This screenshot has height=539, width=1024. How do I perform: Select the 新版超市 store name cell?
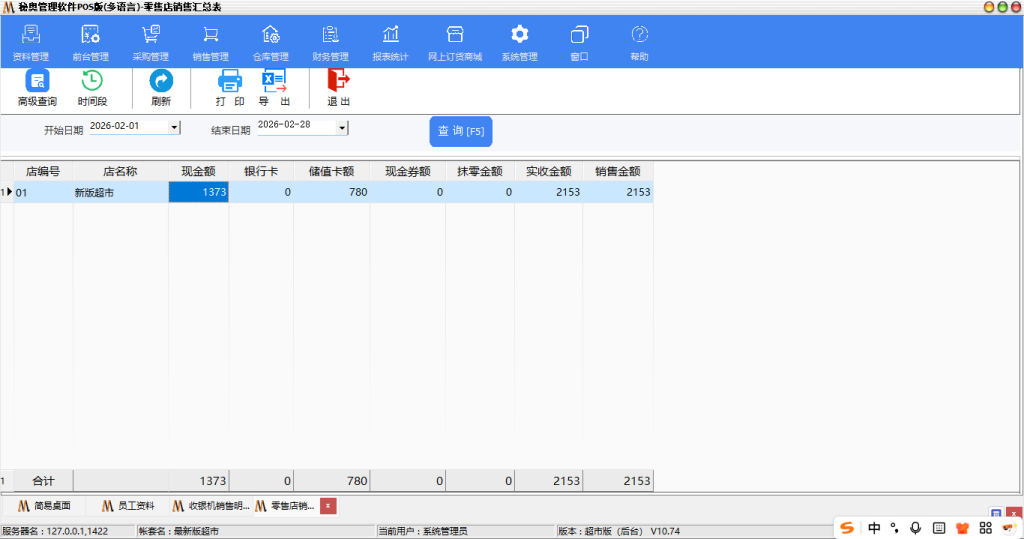tap(119, 192)
